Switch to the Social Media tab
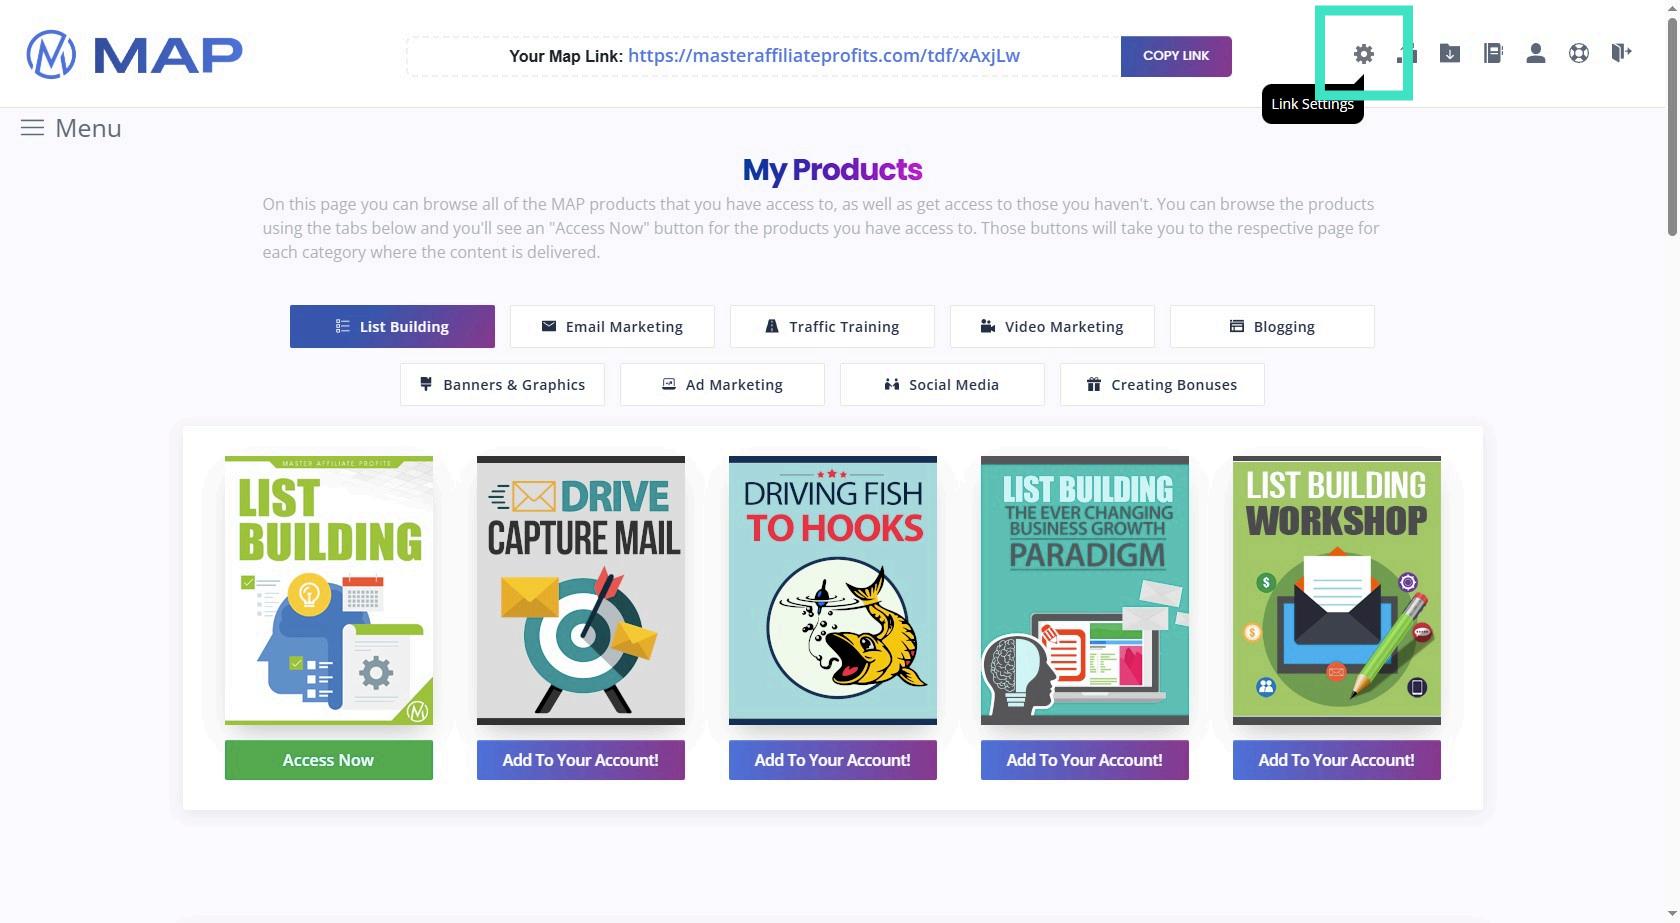 (x=942, y=384)
